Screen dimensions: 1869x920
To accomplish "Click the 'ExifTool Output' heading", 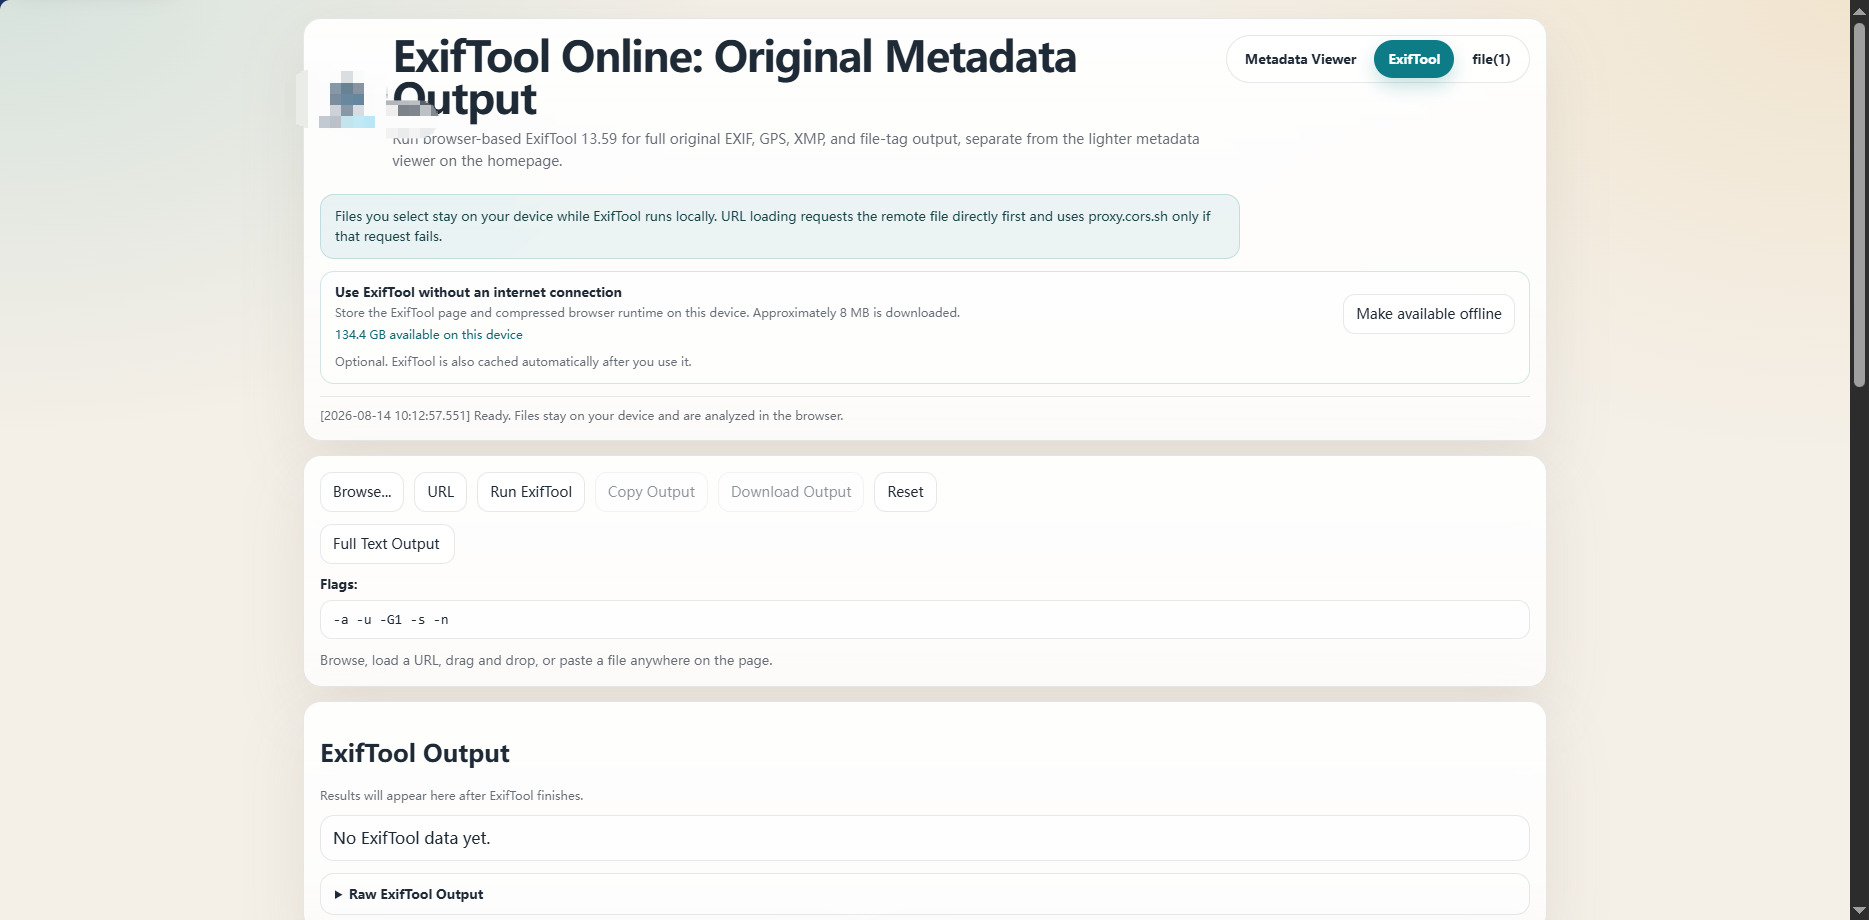I will tap(415, 753).
